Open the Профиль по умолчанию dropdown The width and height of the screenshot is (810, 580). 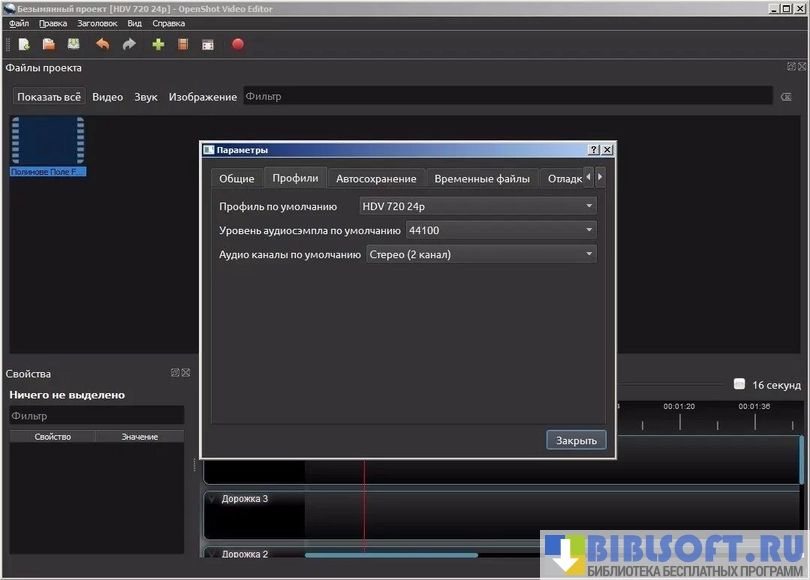coord(477,206)
